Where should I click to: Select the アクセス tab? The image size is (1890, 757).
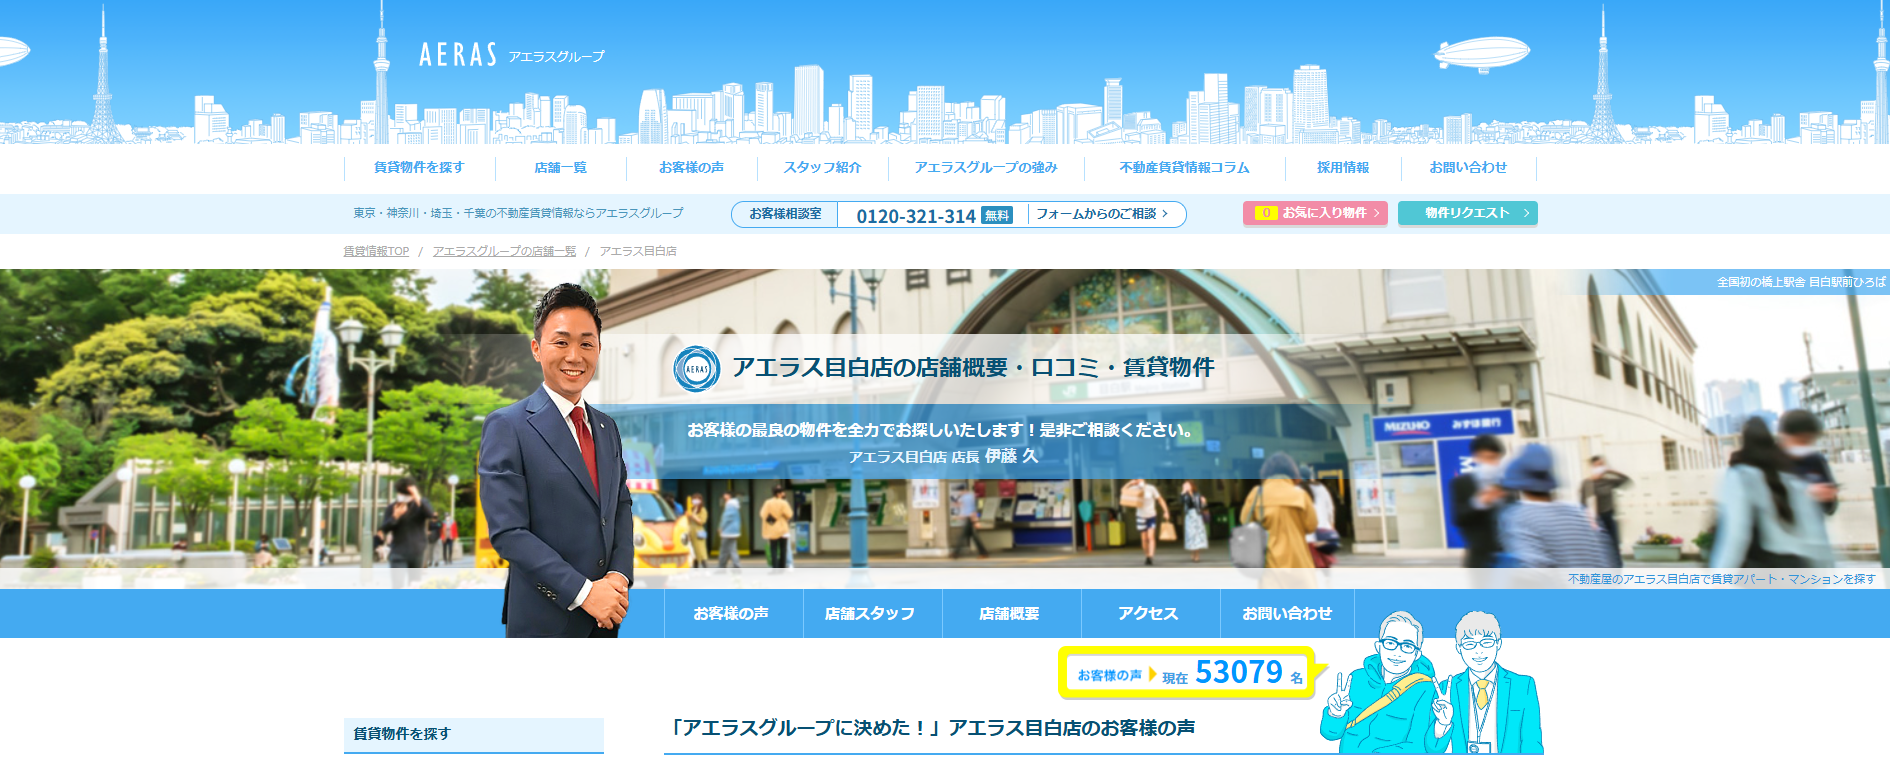1148,613
